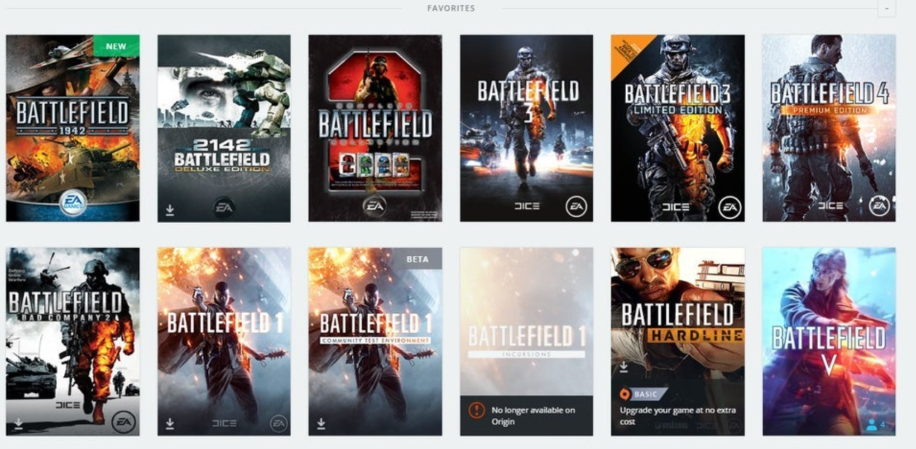The height and width of the screenshot is (449, 916).
Task: Open Battlefield 3 Limited Edition tile
Action: pos(677,128)
